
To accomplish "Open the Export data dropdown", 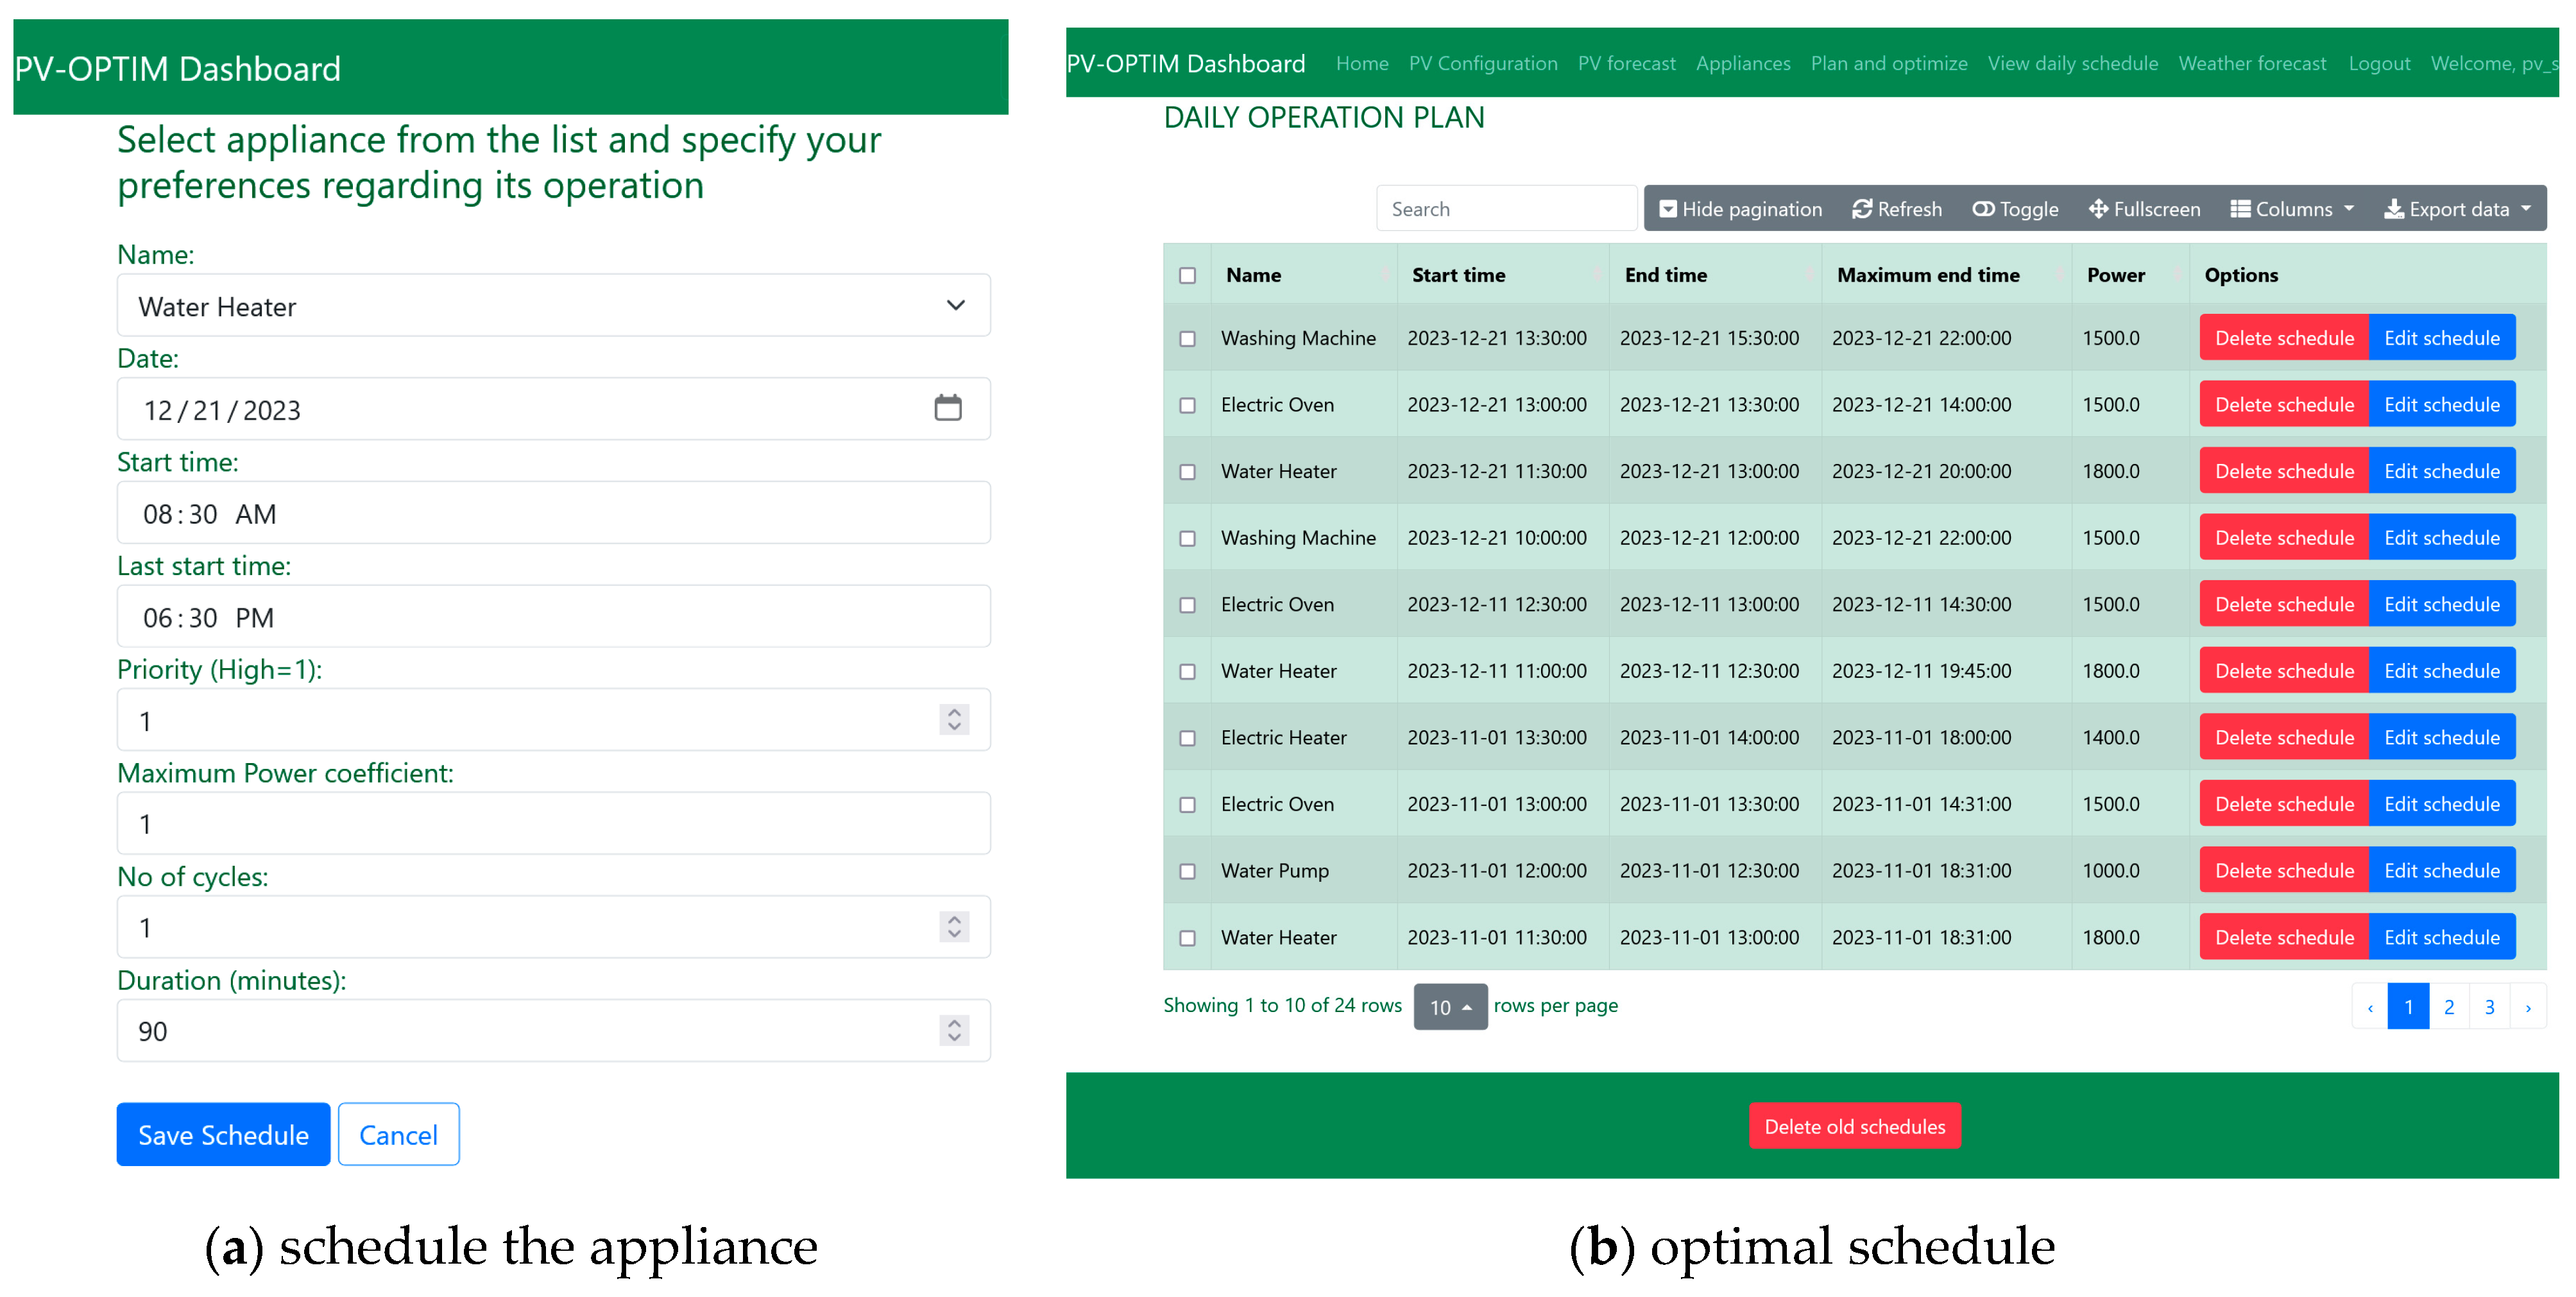I will (2457, 209).
